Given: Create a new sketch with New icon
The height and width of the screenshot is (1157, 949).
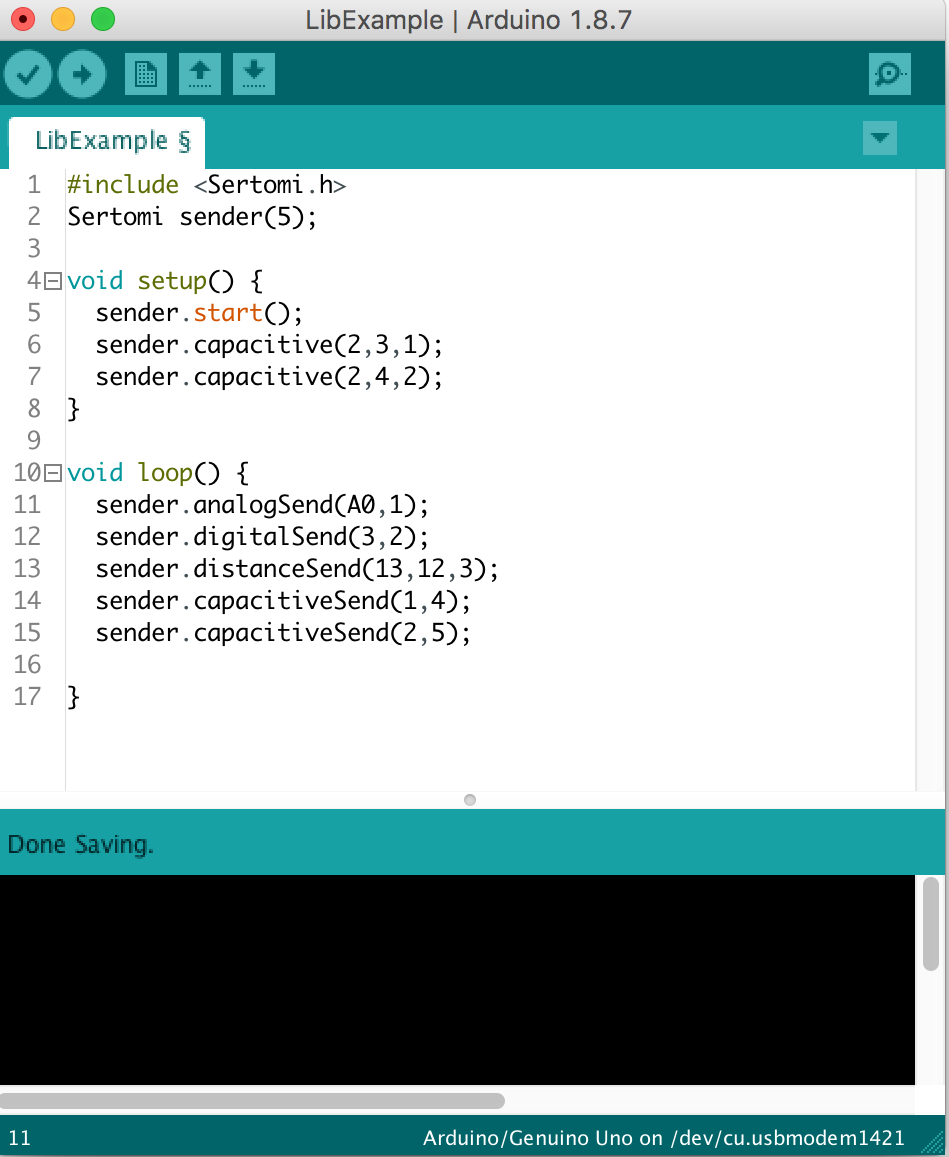Looking at the screenshot, I should pos(146,74).
